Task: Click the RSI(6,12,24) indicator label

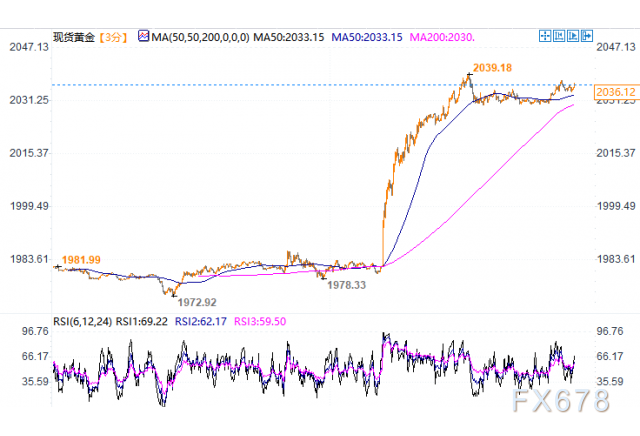Action: pos(82,322)
